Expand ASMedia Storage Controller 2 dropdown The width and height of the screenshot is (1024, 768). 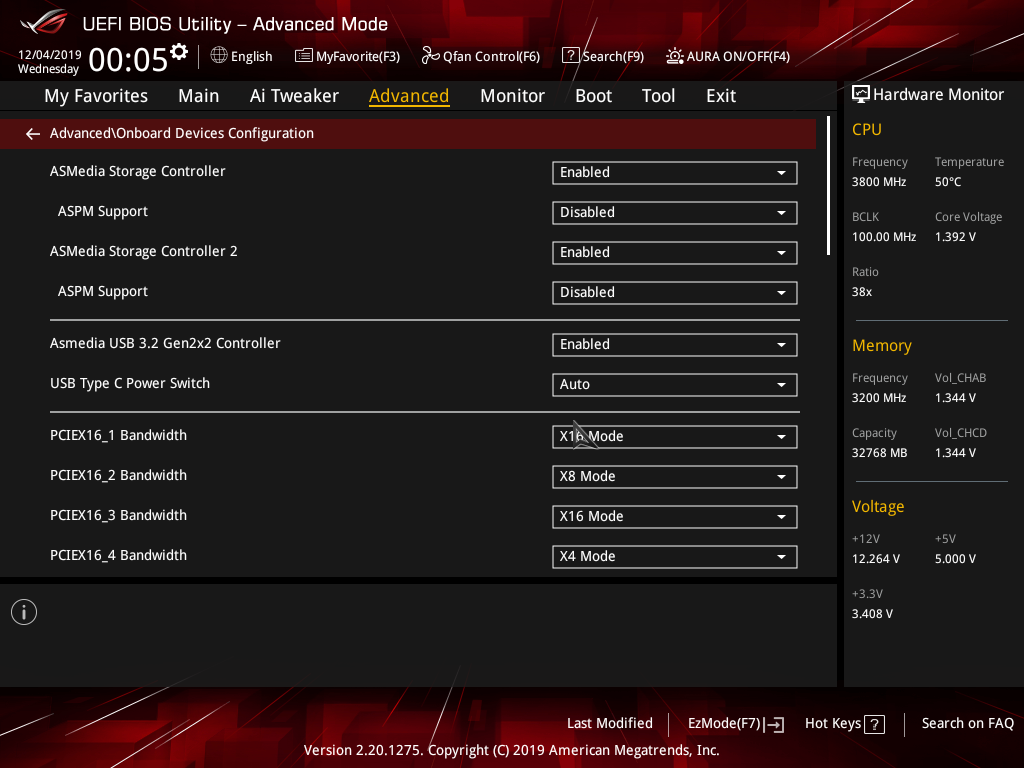click(675, 253)
